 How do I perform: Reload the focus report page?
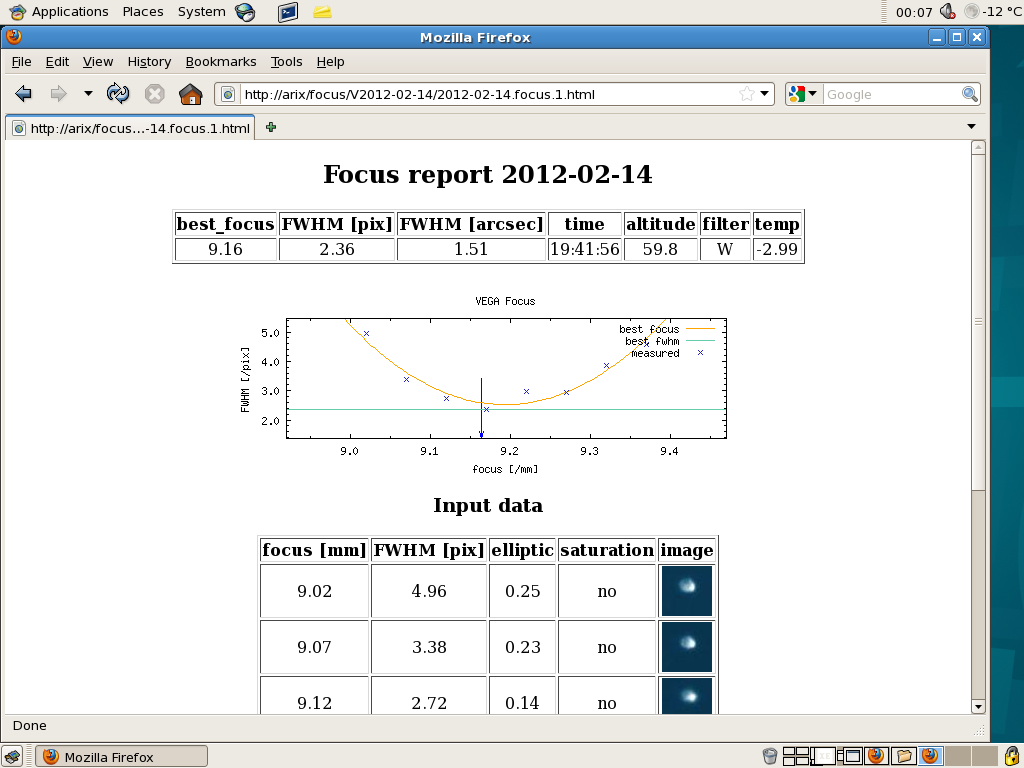[118, 94]
